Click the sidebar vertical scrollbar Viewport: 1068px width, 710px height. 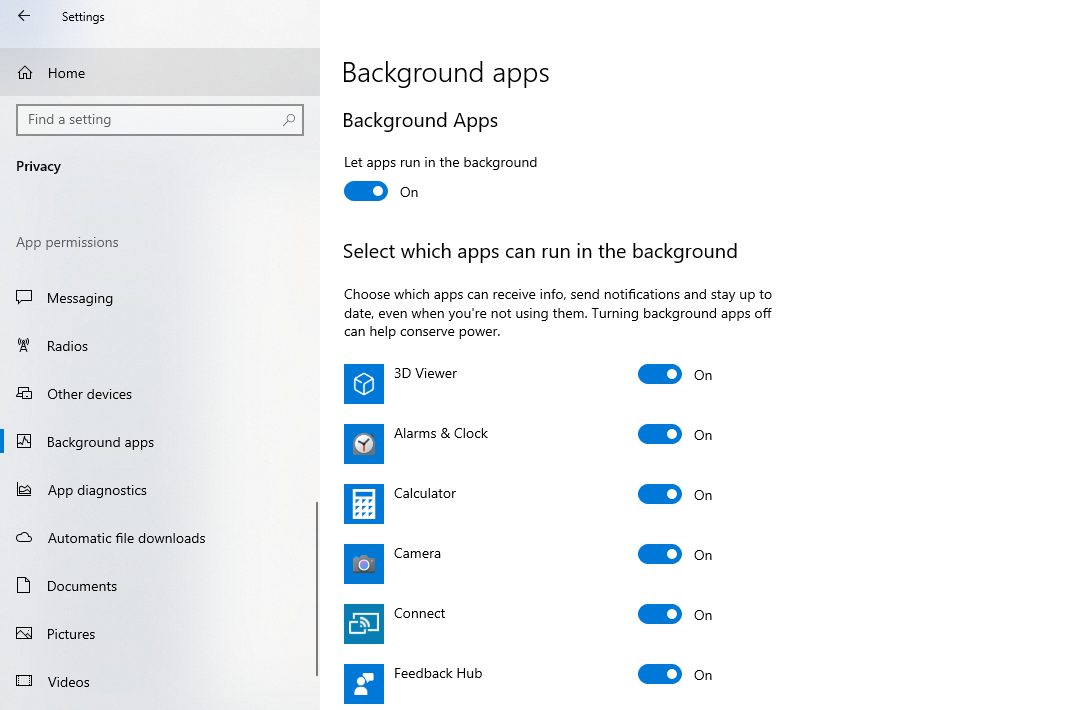pos(317,589)
